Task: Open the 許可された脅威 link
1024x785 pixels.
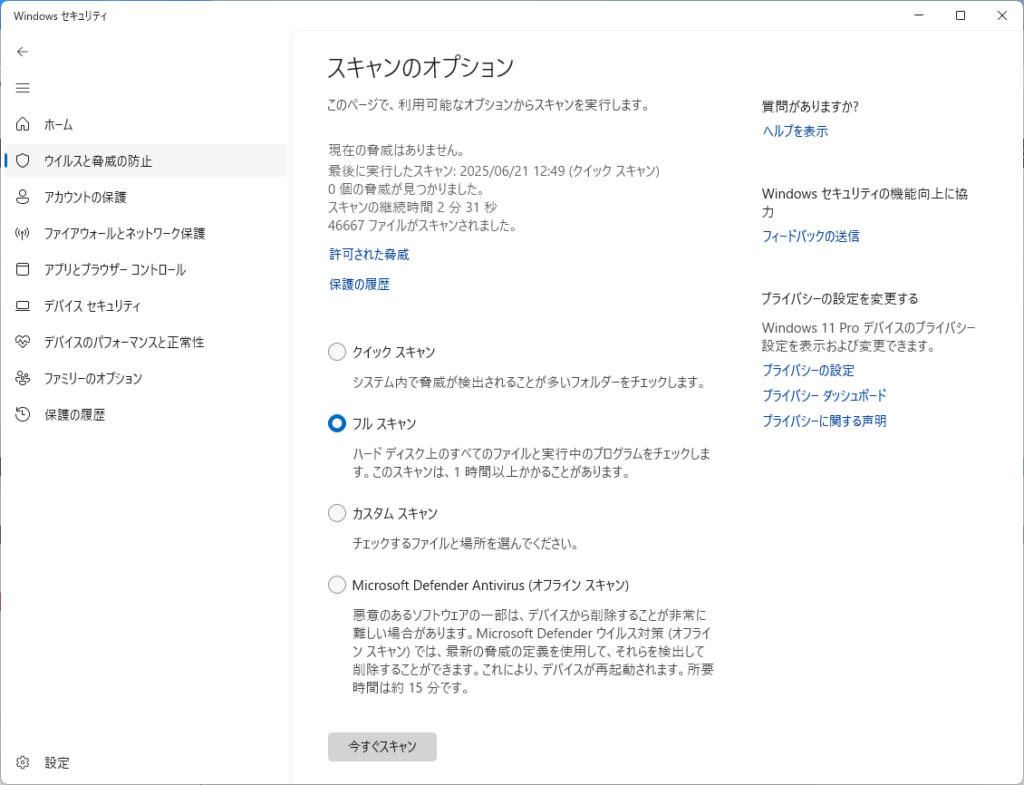Action: [369, 255]
